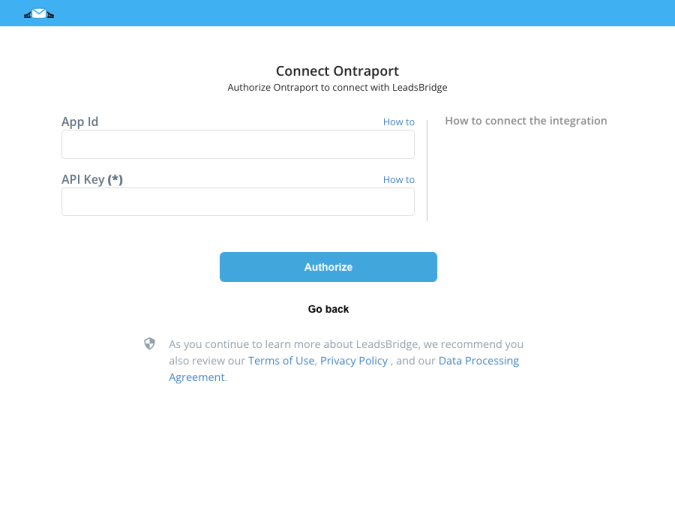Click the LeadsBridge logo in header
Screen dimensions: 675x525
39,14
